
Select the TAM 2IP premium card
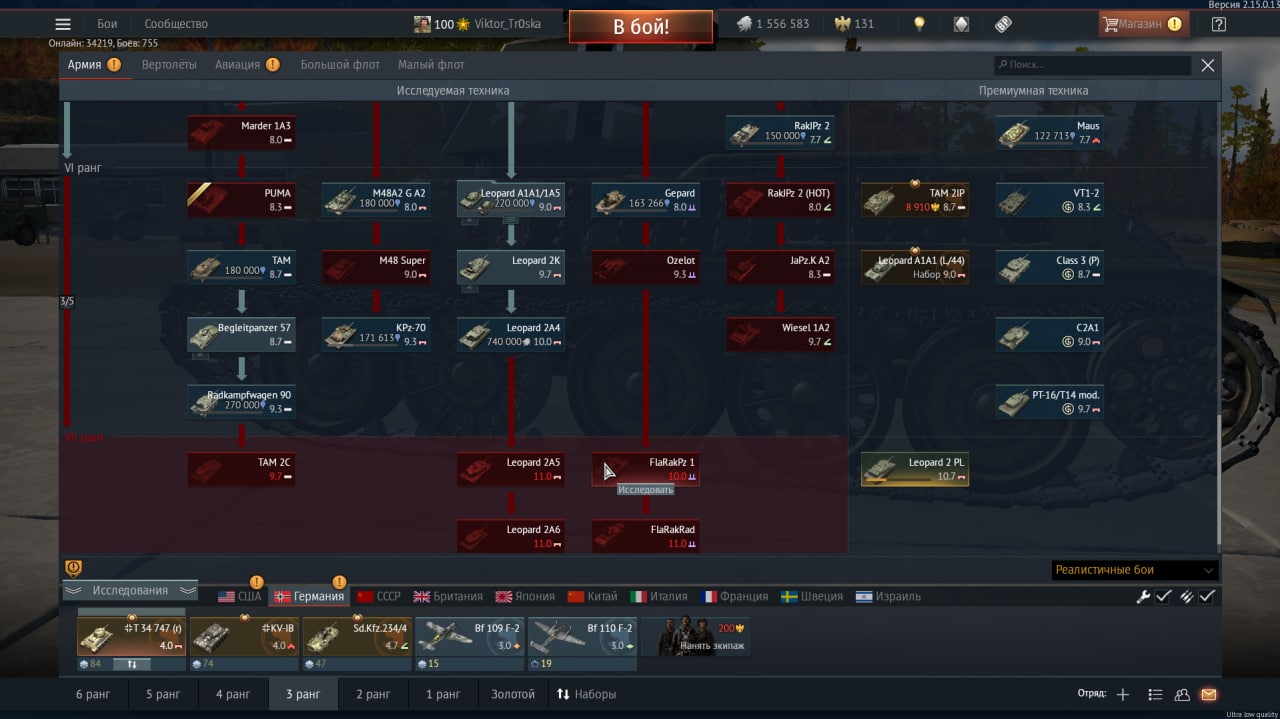coord(915,200)
